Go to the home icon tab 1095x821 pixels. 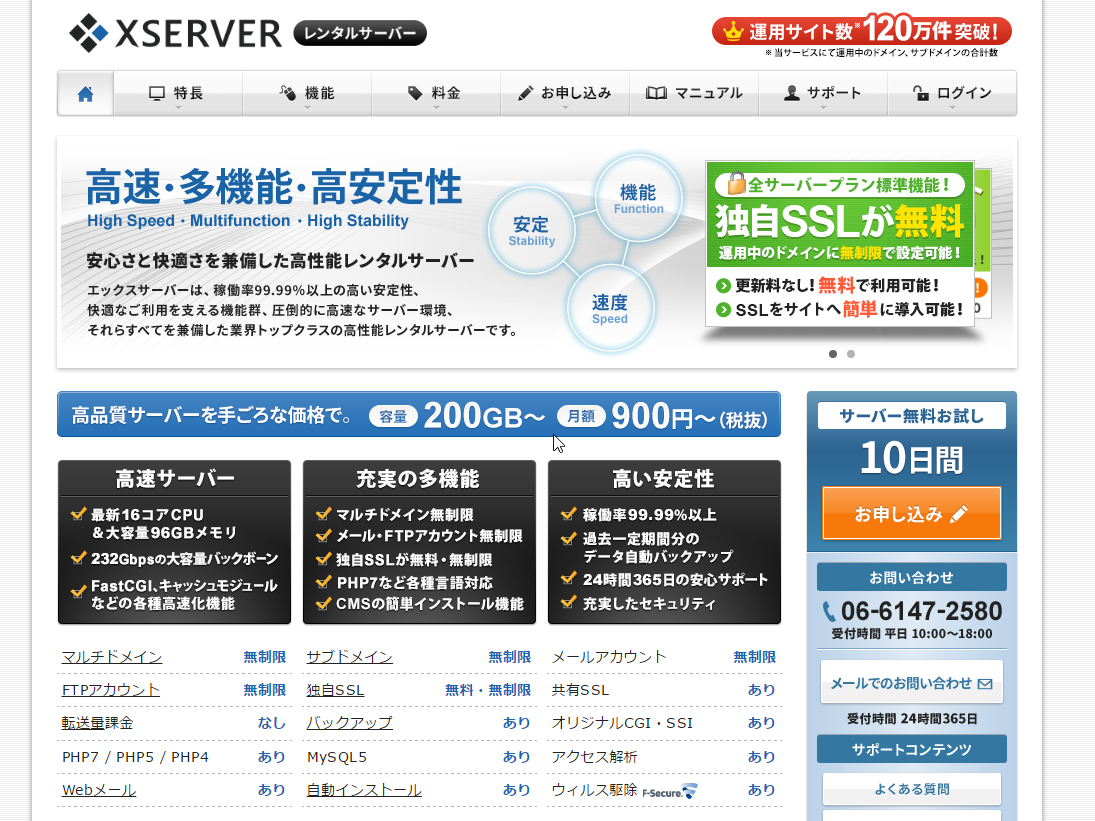point(85,94)
